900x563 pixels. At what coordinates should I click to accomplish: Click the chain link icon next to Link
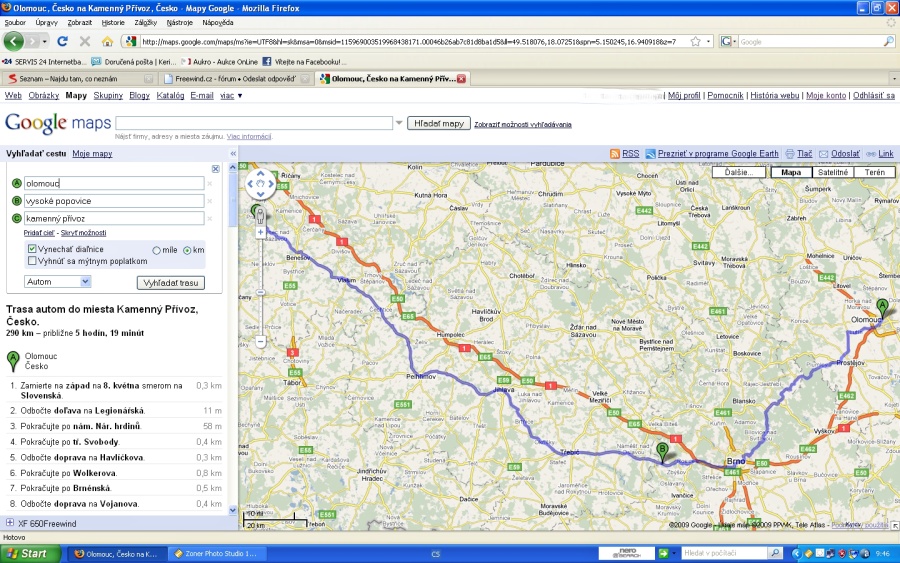(871, 154)
